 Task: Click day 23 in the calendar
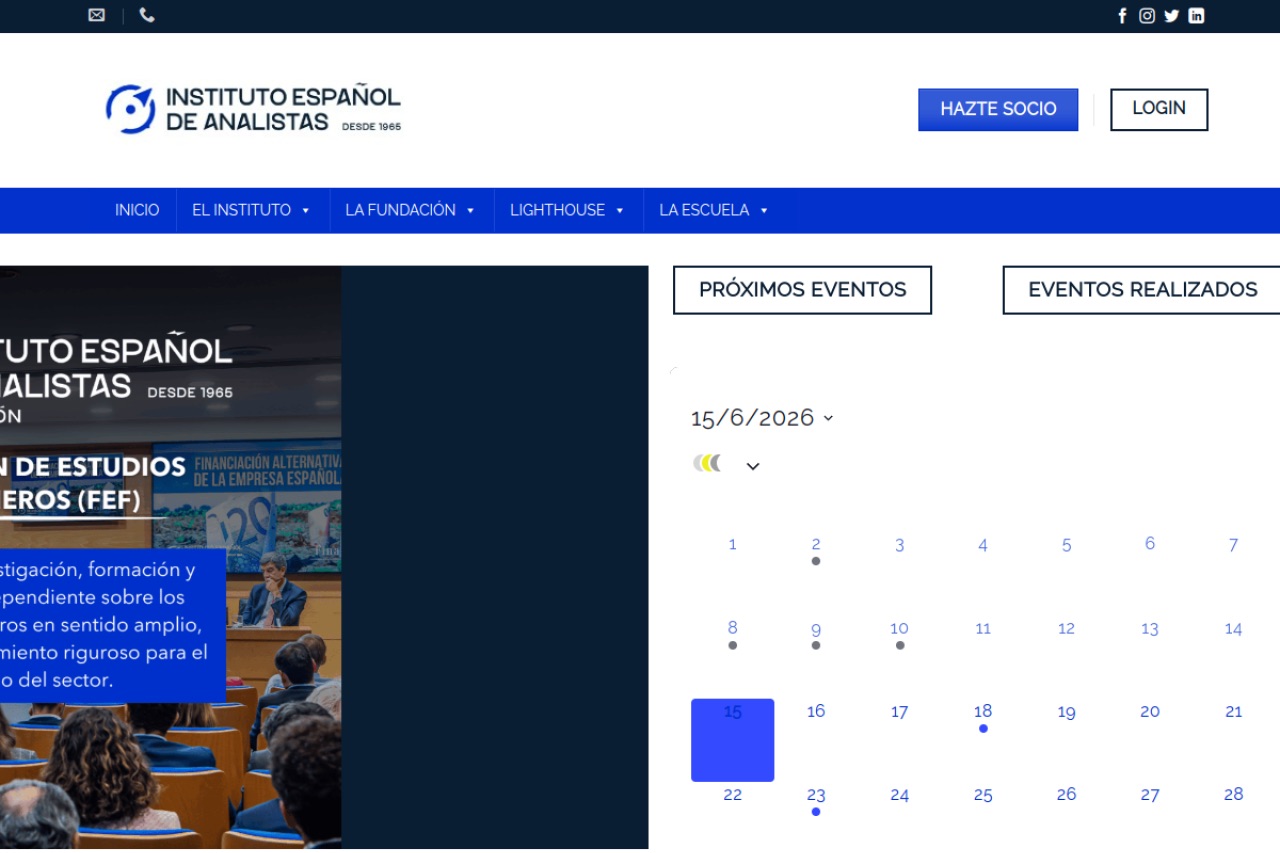click(816, 796)
